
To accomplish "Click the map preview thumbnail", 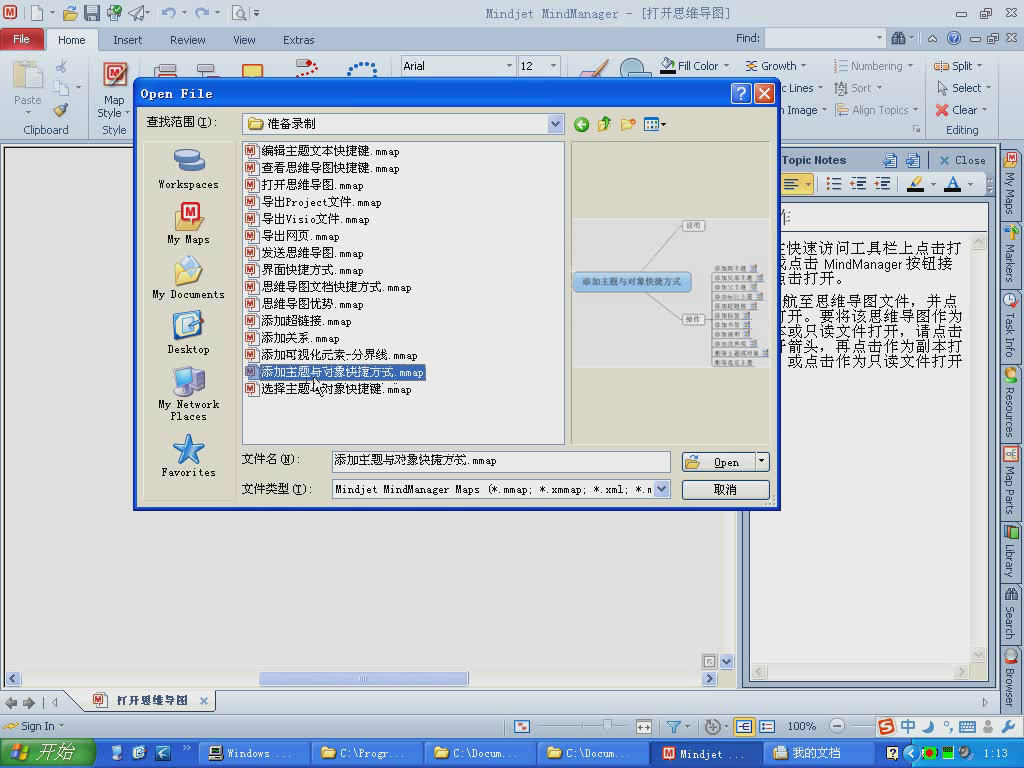I will (x=671, y=292).
